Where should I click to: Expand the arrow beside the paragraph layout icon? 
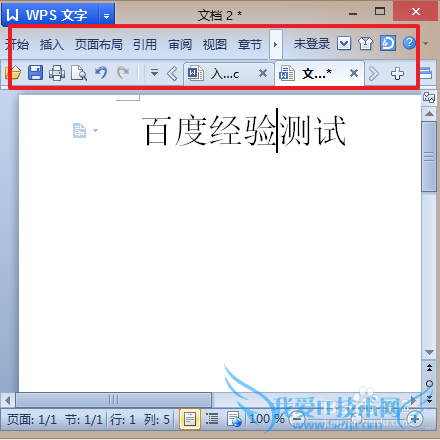click(x=96, y=130)
